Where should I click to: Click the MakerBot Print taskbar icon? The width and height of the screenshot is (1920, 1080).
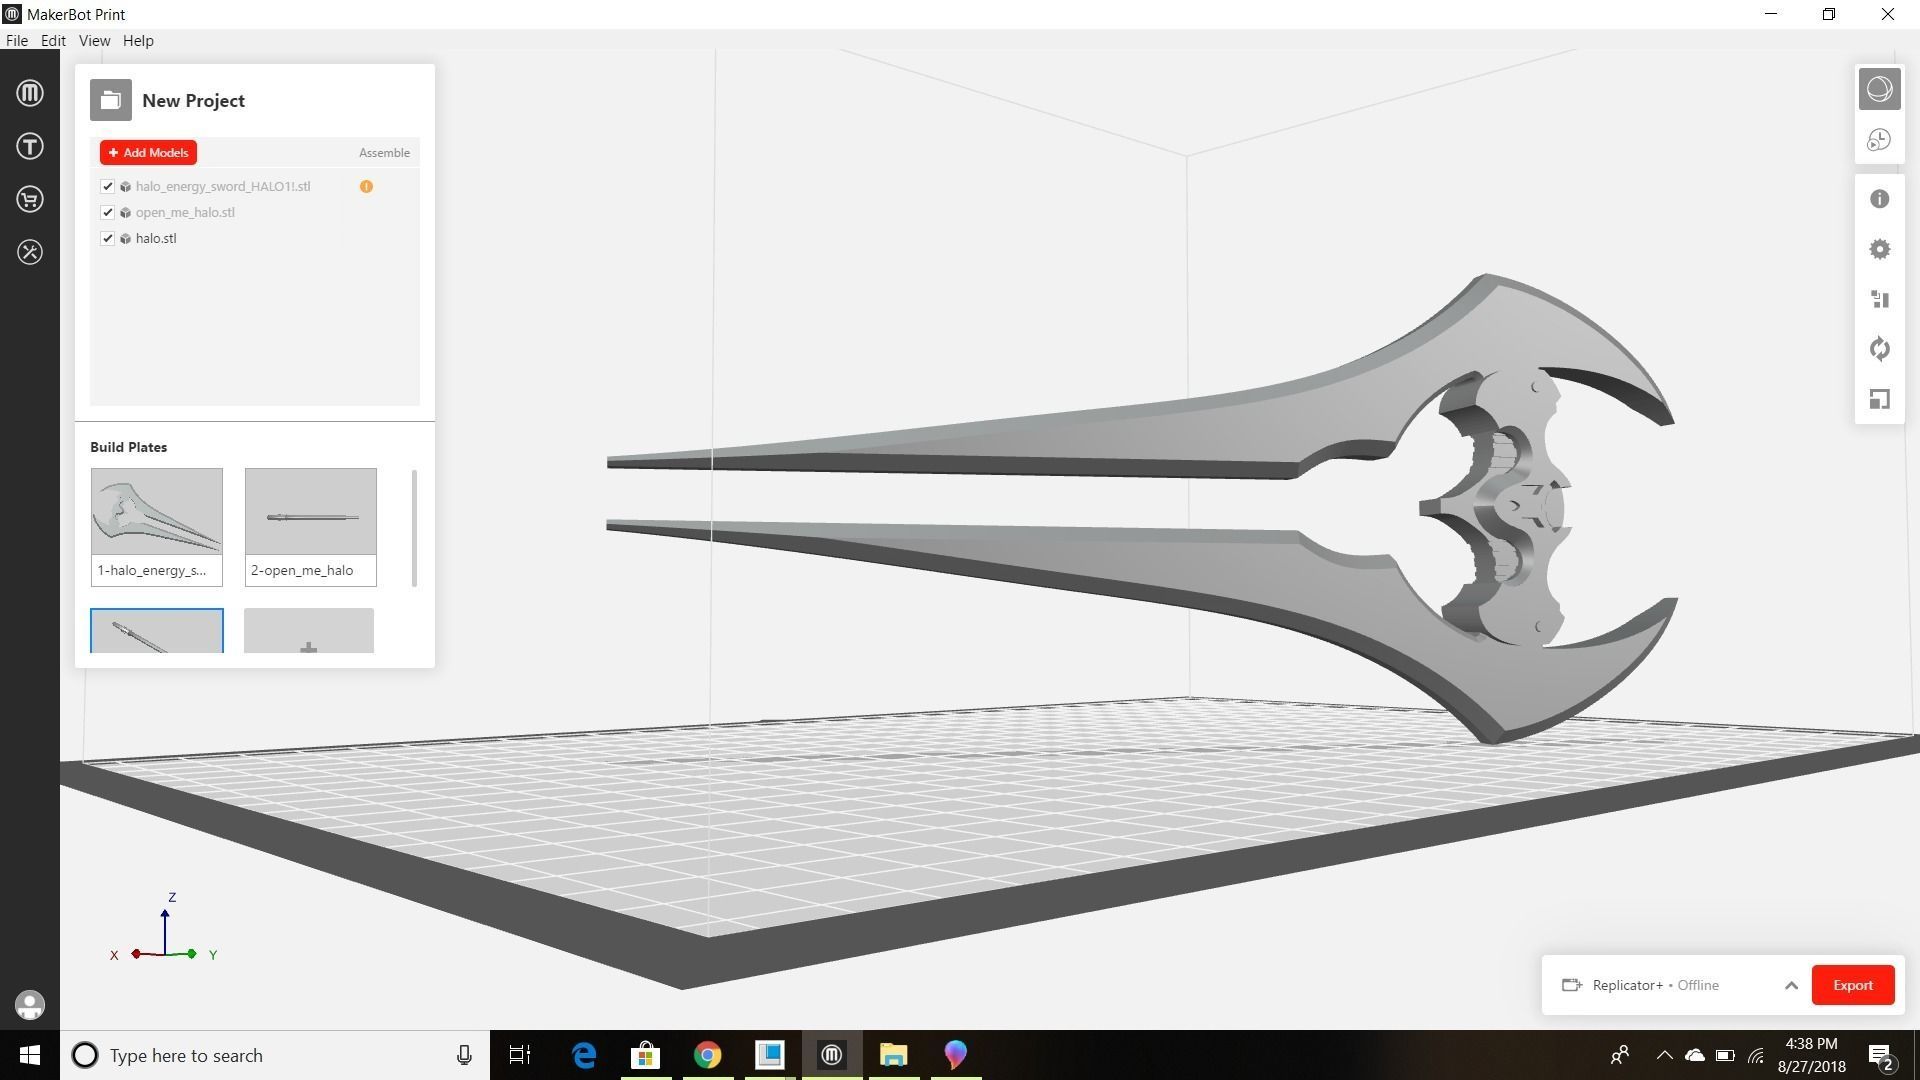click(832, 1055)
